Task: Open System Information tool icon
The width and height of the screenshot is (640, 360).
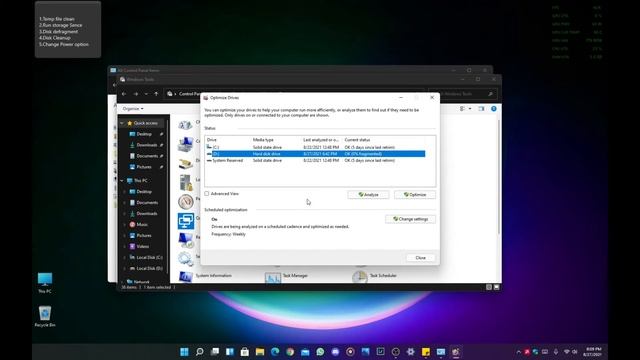Action: point(186,276)
